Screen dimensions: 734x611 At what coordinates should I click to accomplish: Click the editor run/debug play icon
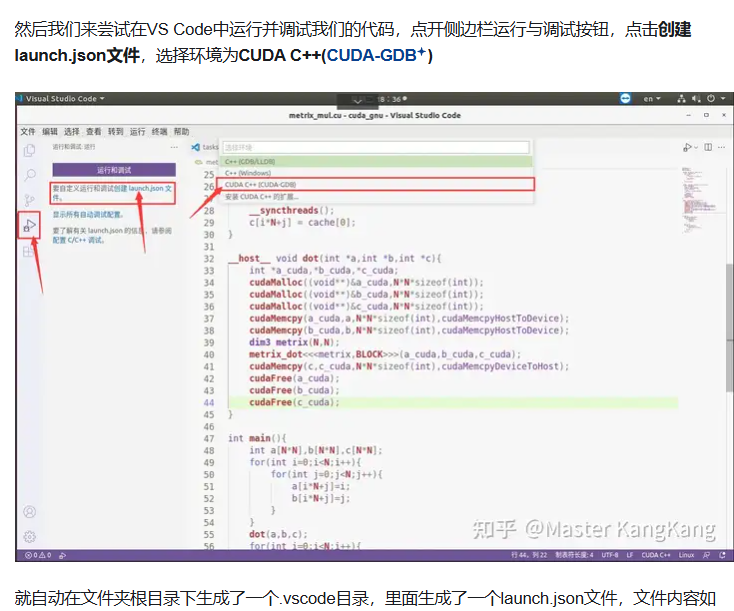tap(687, 147)
